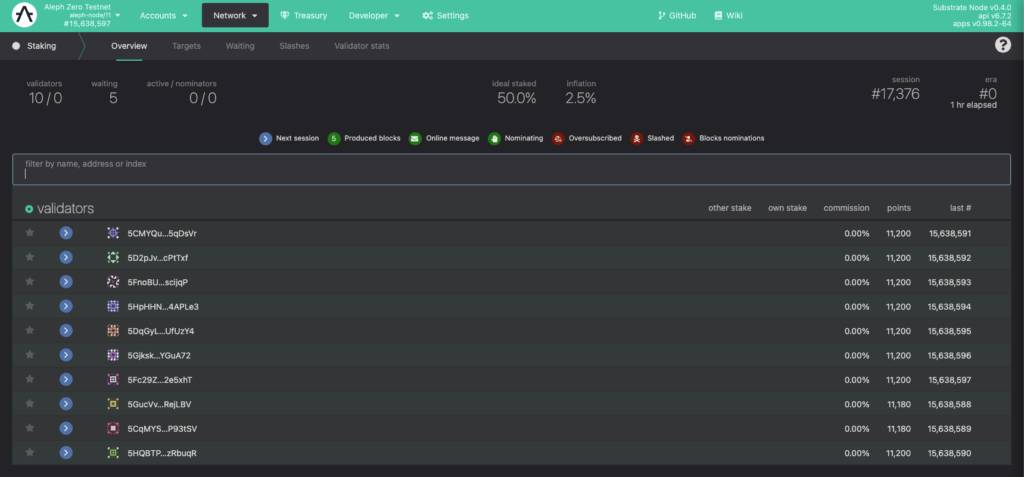Click identicon of 5FnoBU...scijqP

[x=113, y=282]
